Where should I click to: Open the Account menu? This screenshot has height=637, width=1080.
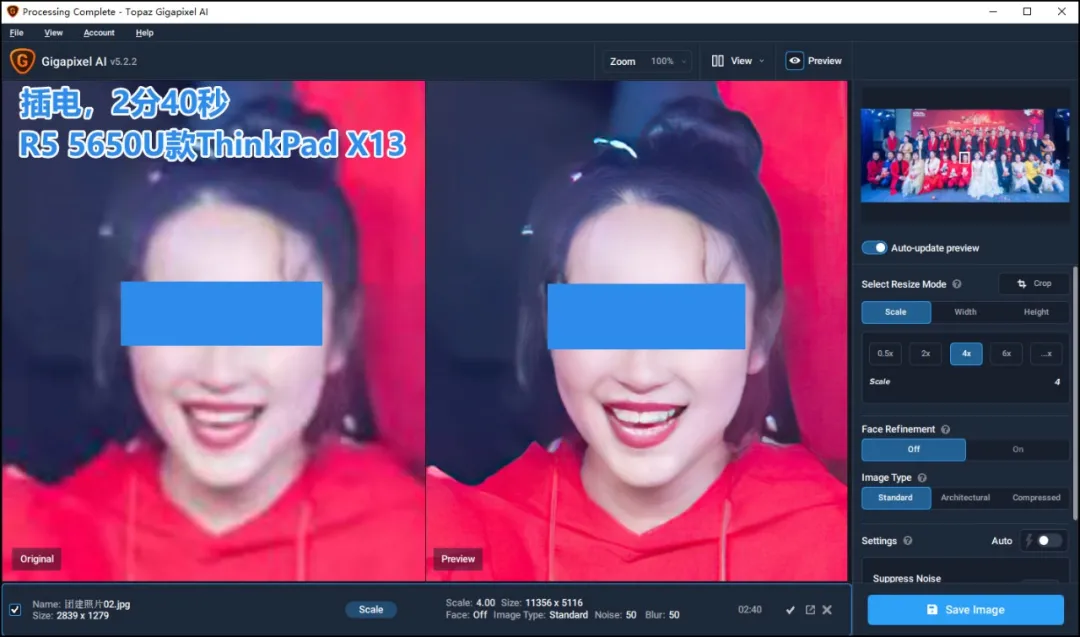click(x=99, y=32)
